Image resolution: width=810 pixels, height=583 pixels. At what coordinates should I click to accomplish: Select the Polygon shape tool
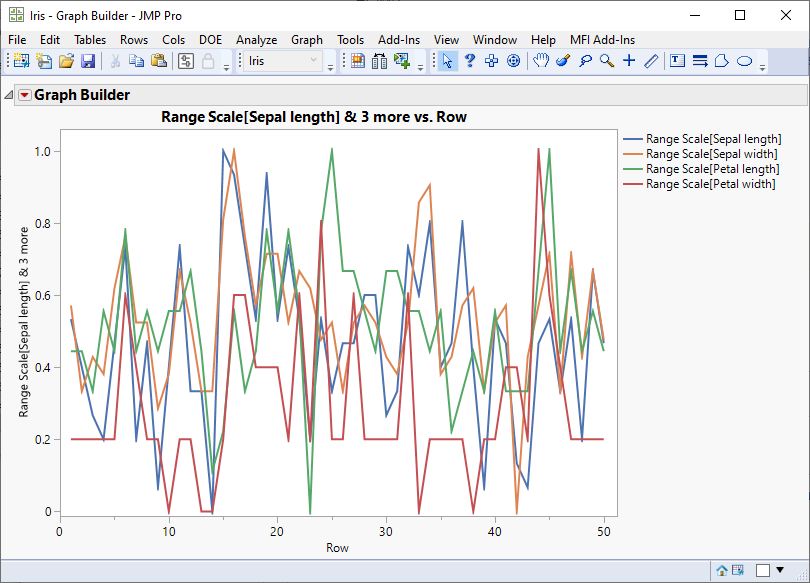(722, 61)
